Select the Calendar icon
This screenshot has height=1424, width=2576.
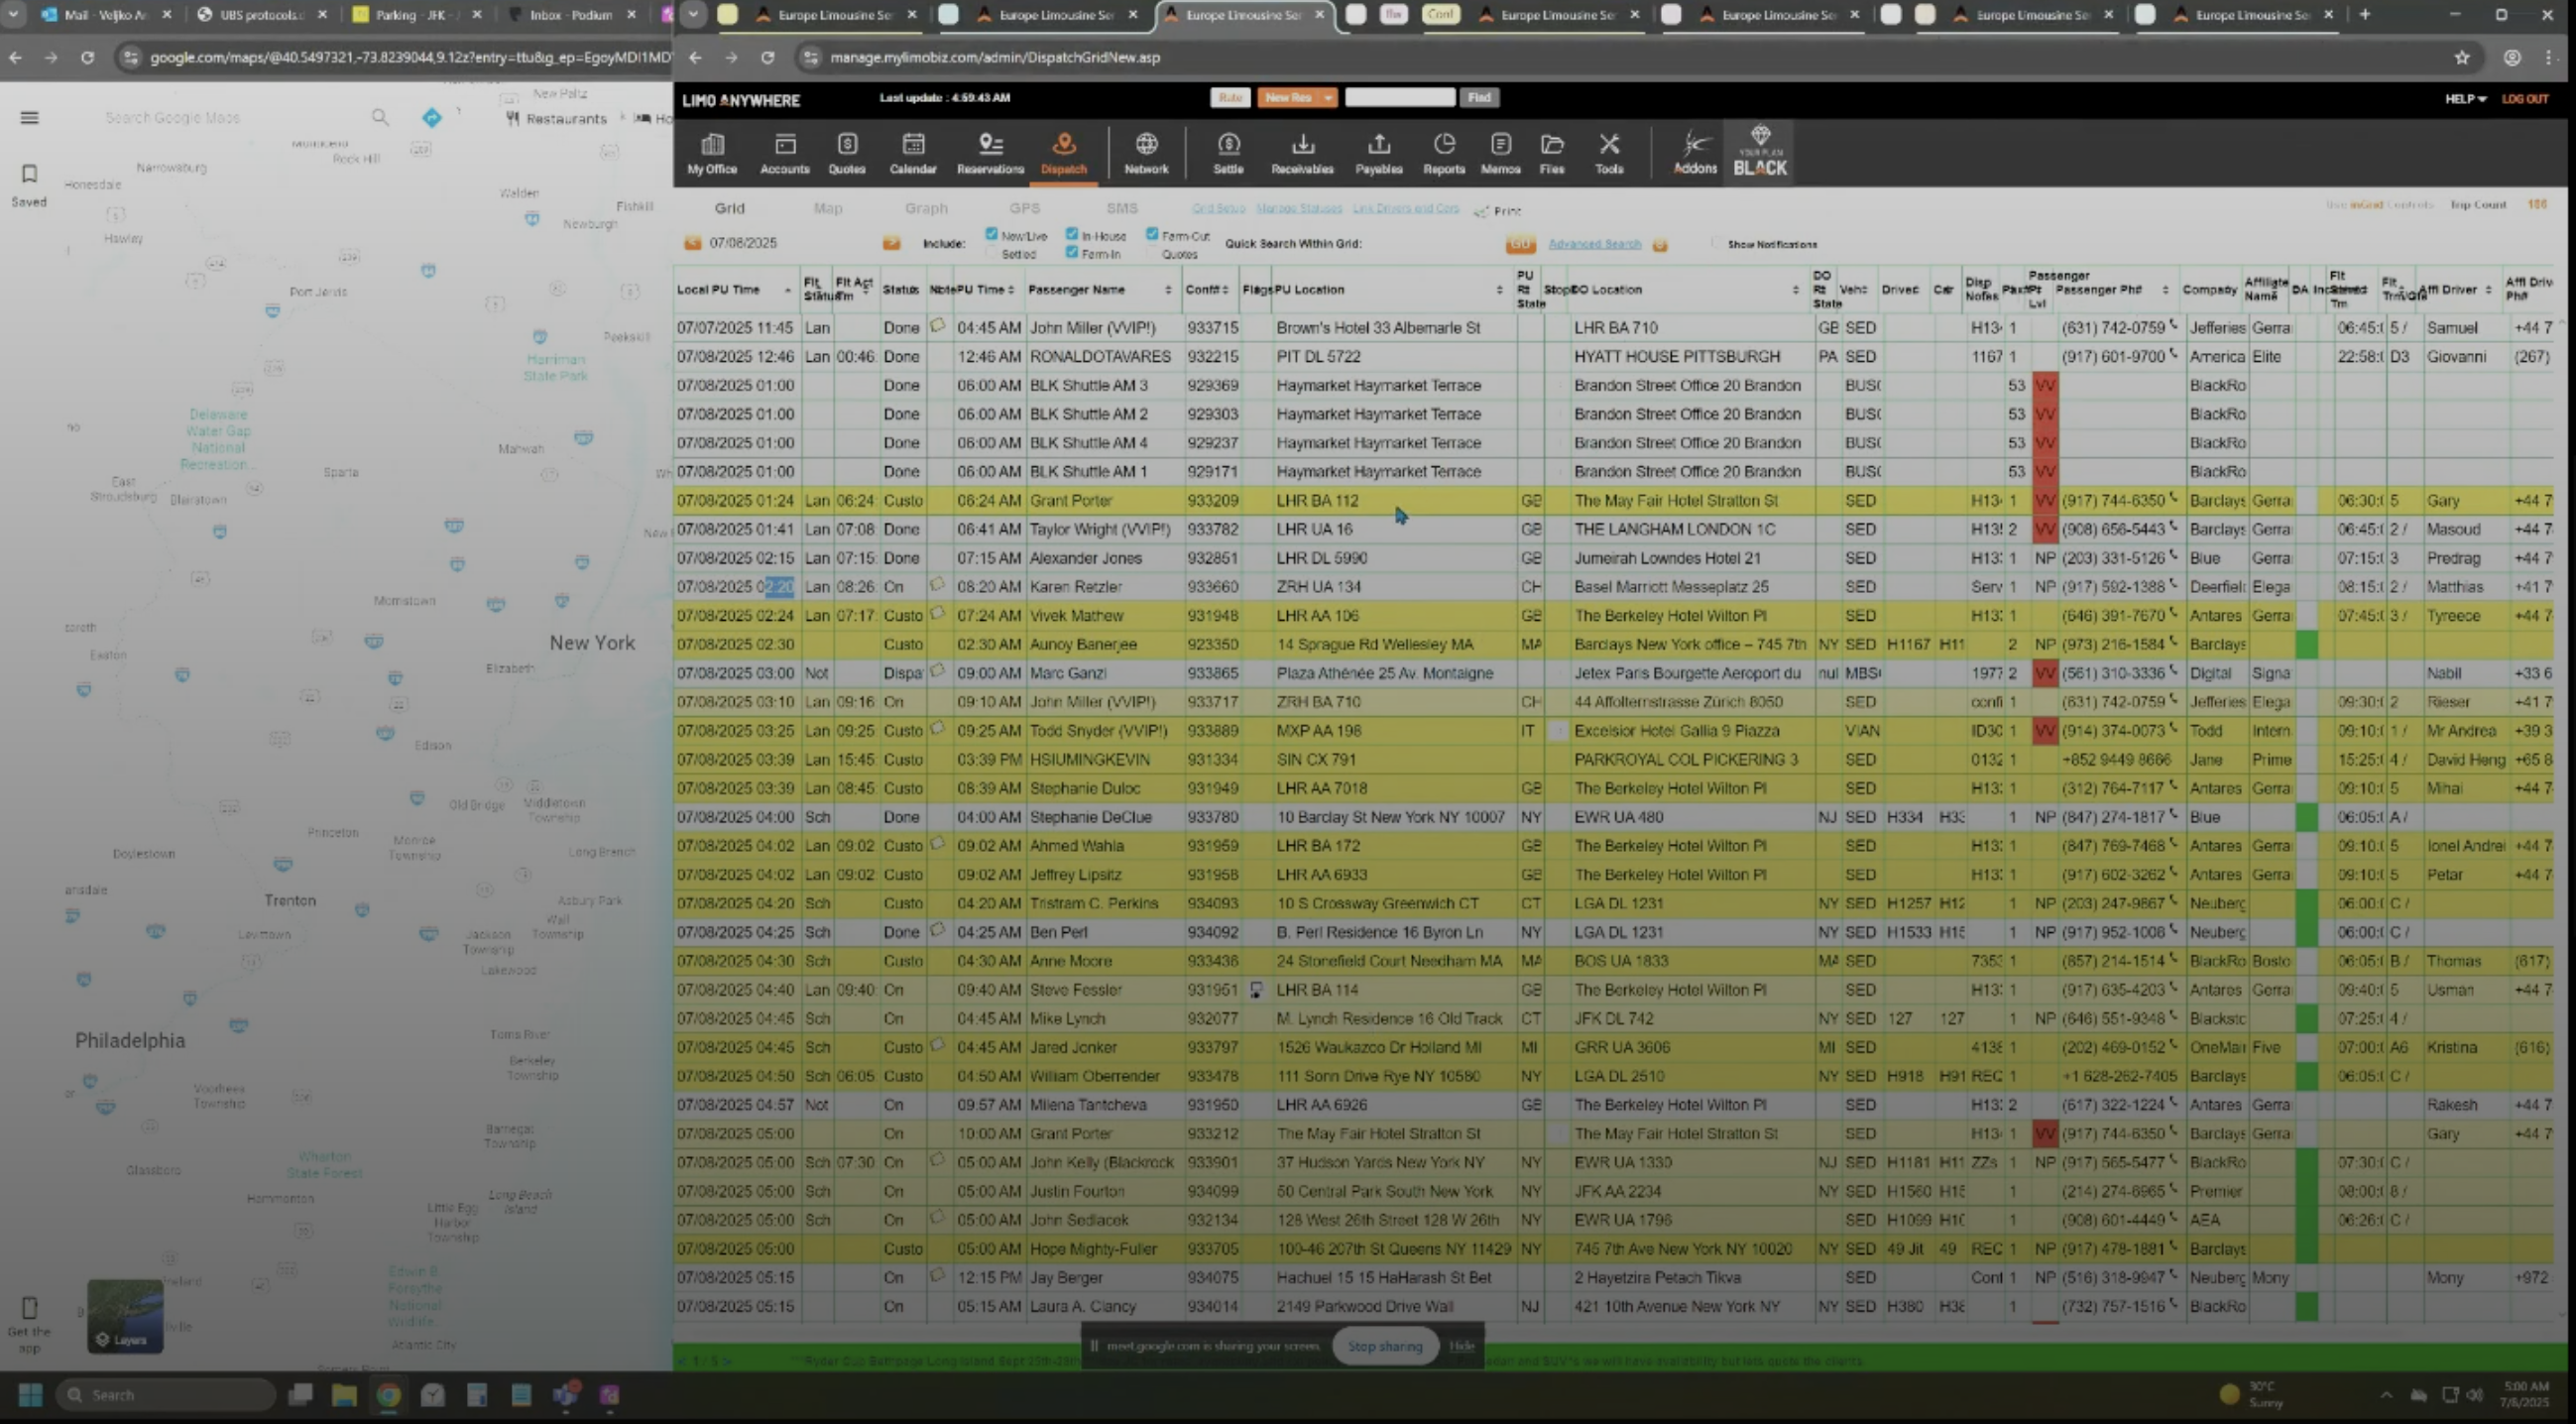click(x=912, y=152)
